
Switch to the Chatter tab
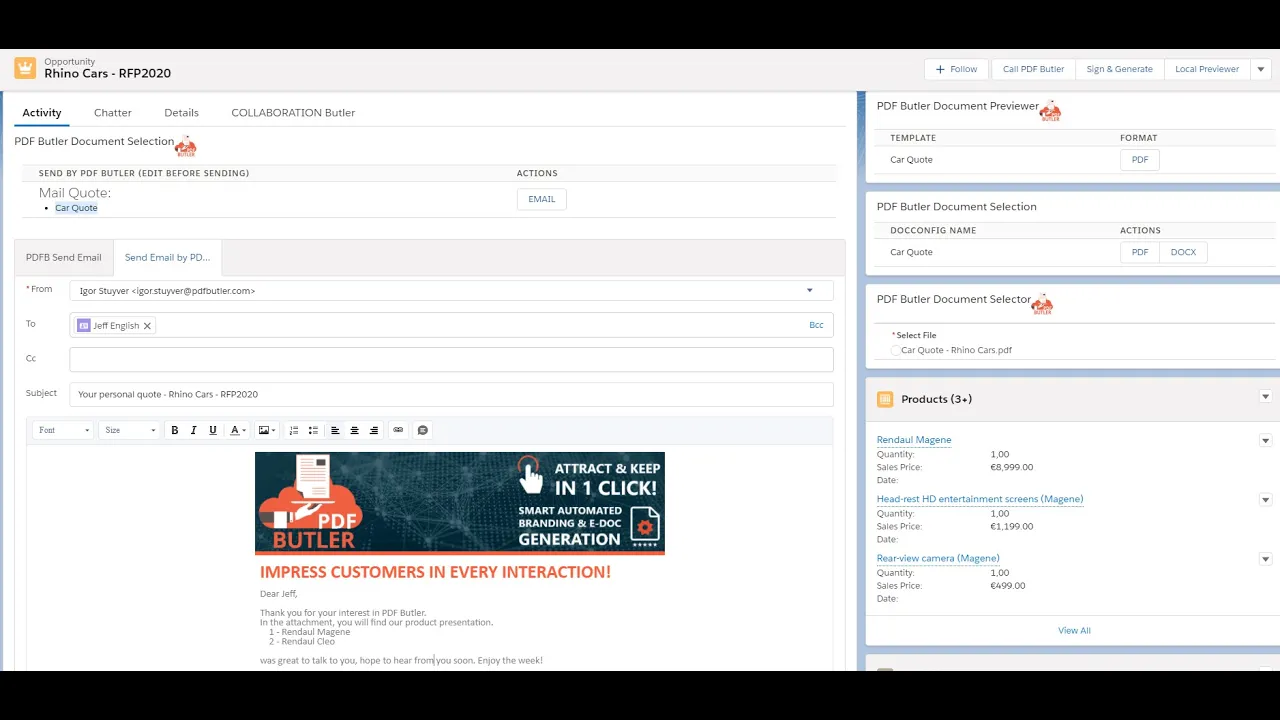113,113
